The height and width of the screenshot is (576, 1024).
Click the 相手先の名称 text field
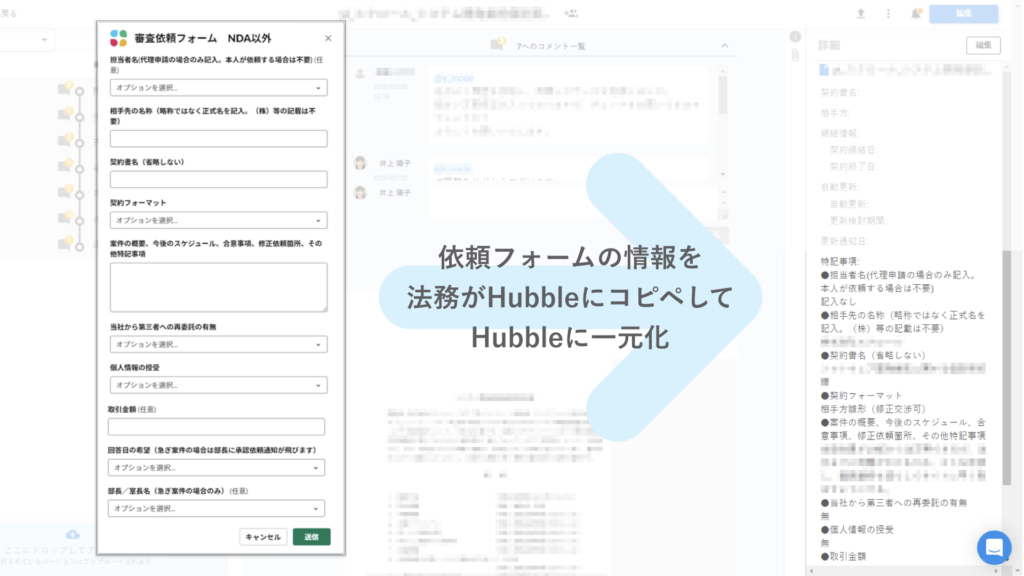click(218, 138)
